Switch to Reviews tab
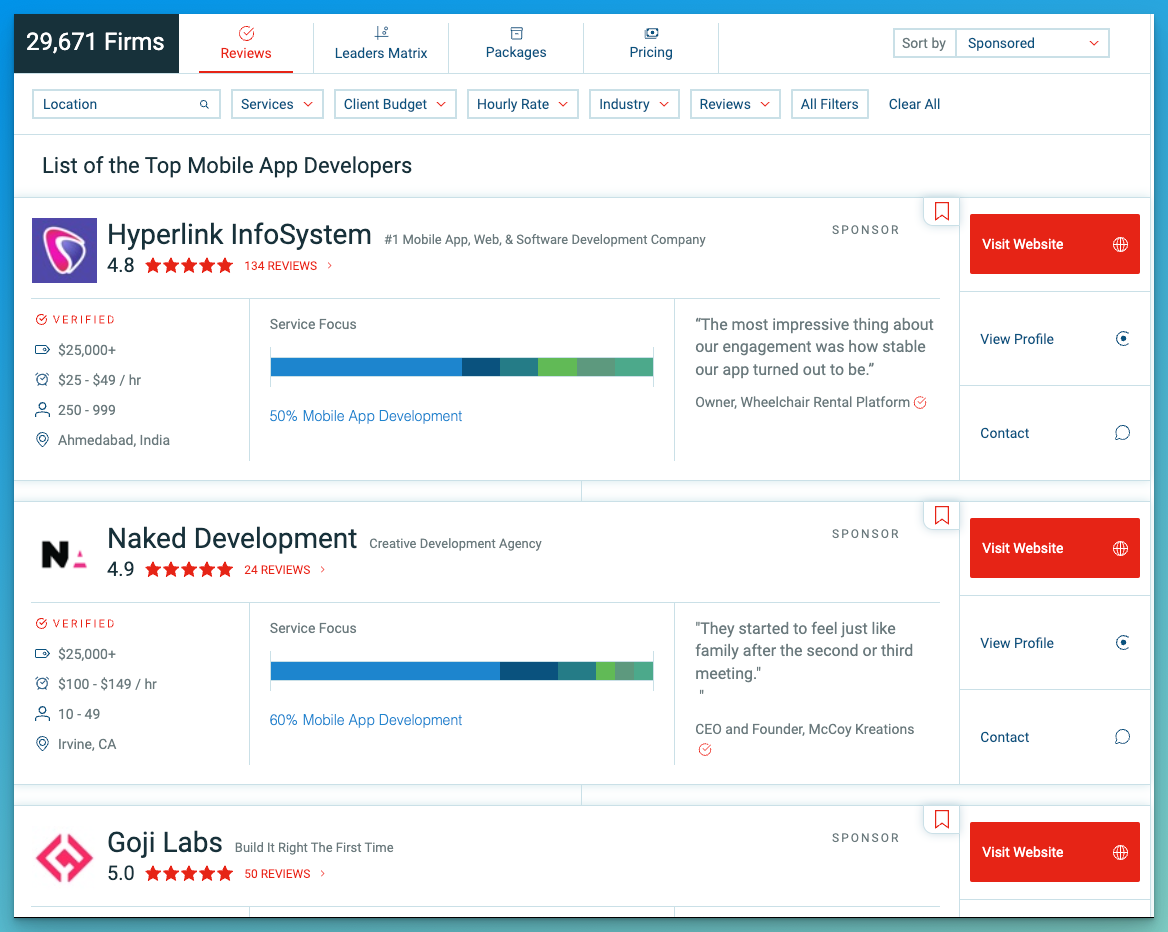Screen dimensions: 1168x932 pyautogui.click(x=246, y=44)
